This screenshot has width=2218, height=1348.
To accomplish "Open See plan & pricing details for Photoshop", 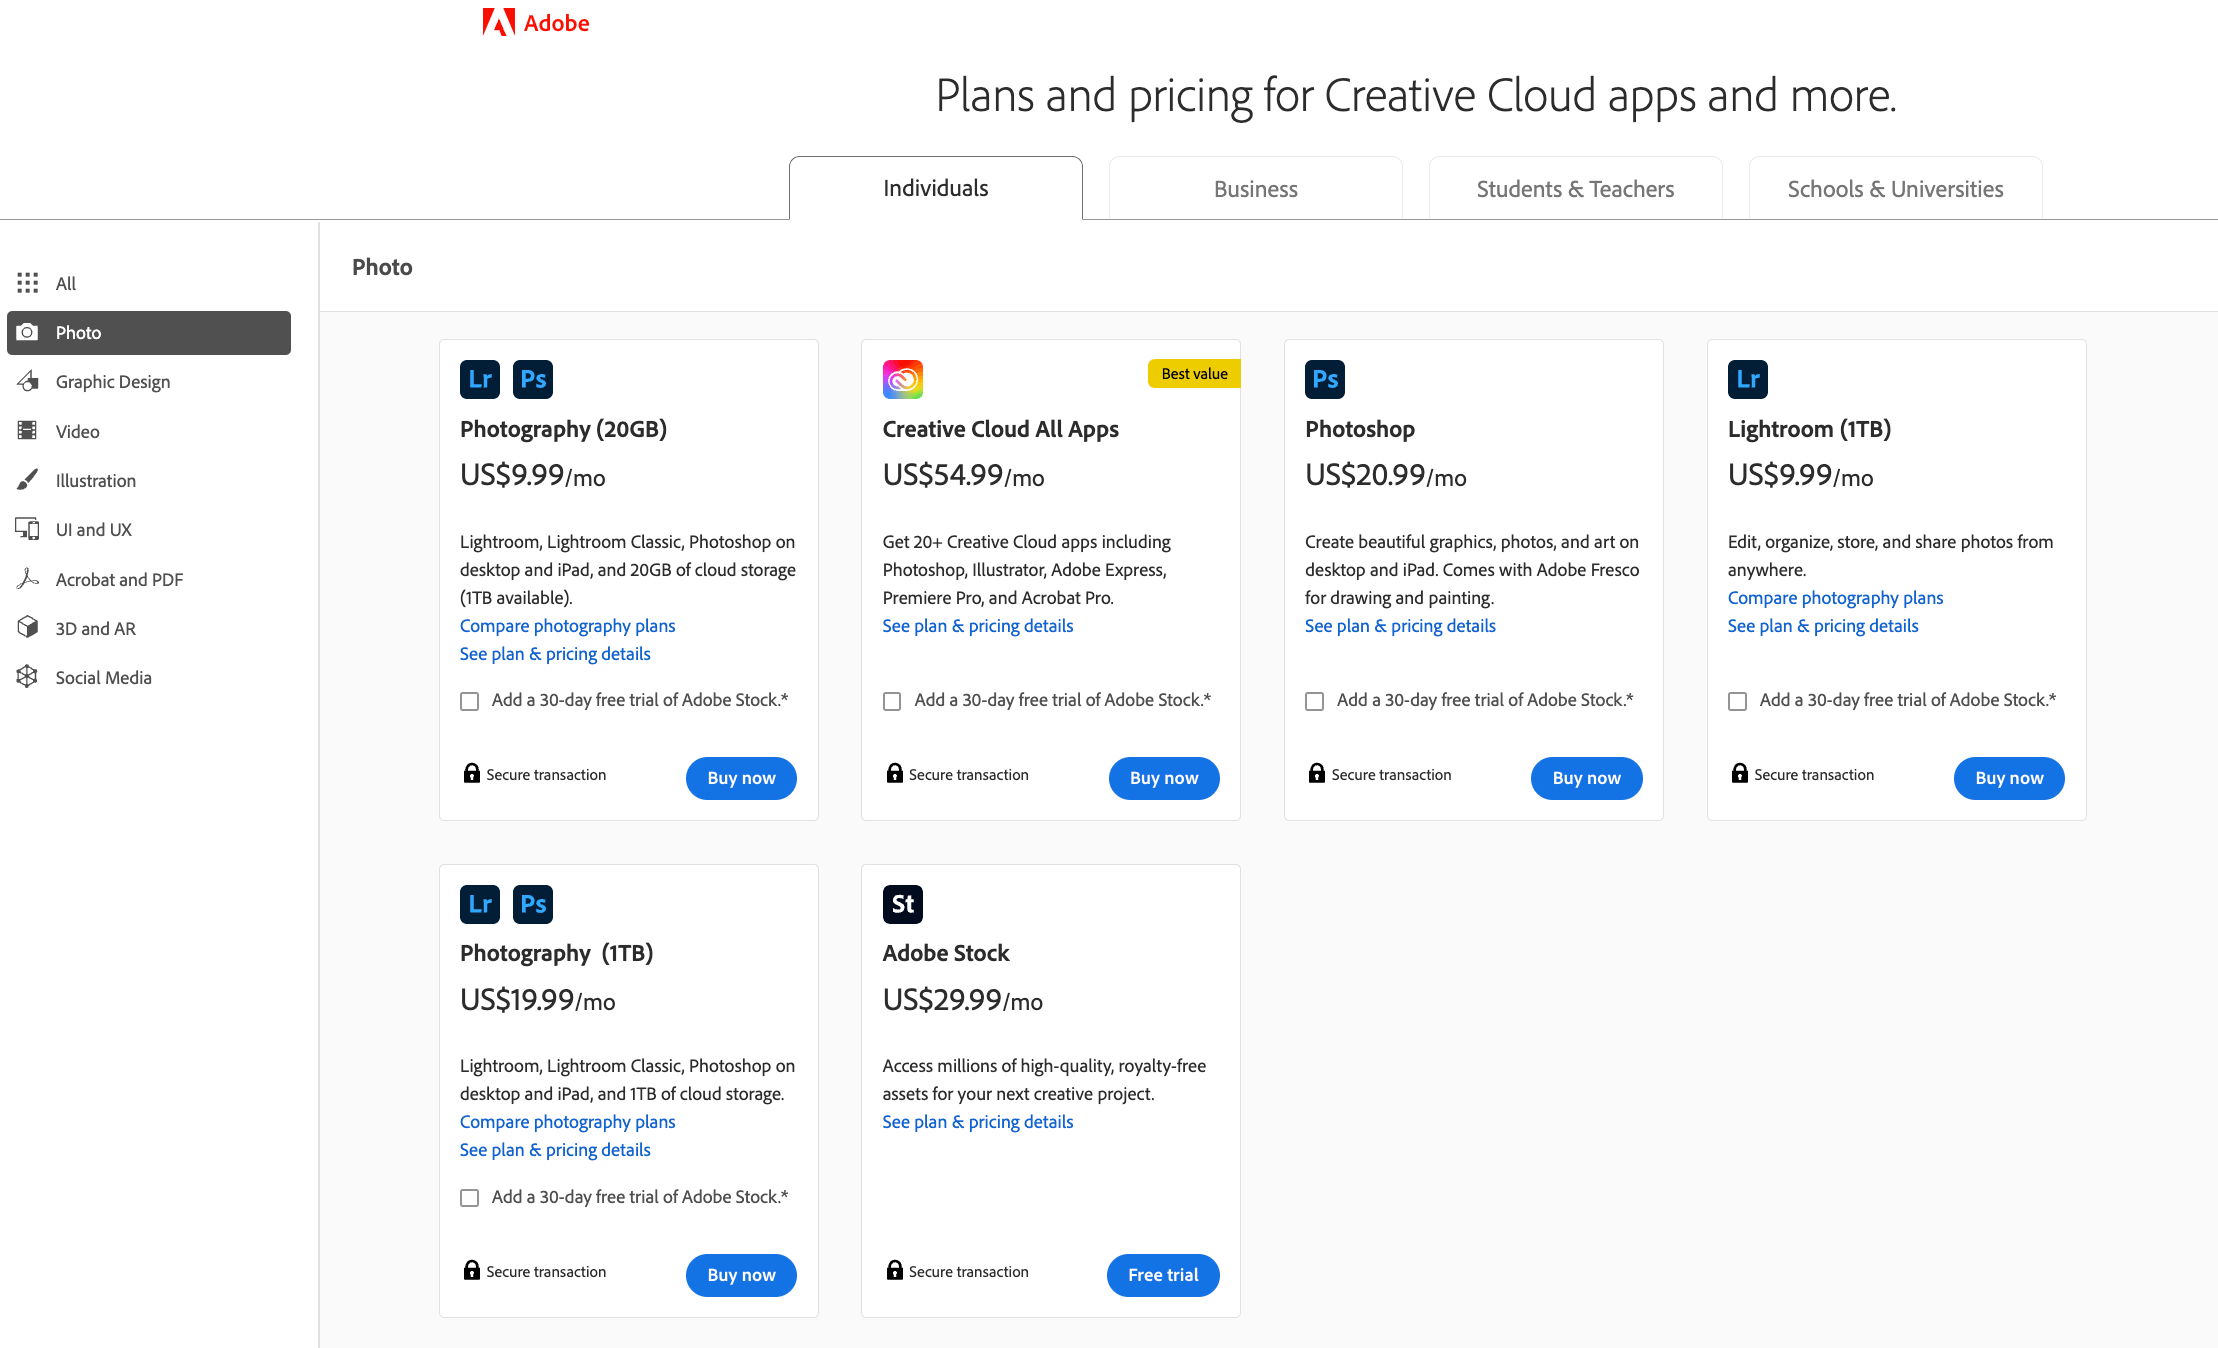I will 1400,626.
